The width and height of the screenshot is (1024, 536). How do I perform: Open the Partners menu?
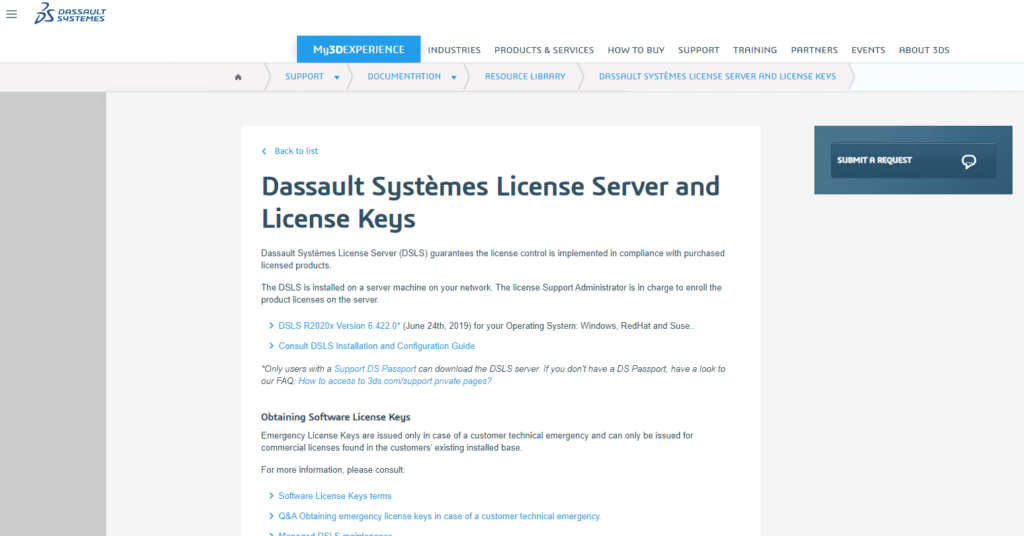click(814, 50)
